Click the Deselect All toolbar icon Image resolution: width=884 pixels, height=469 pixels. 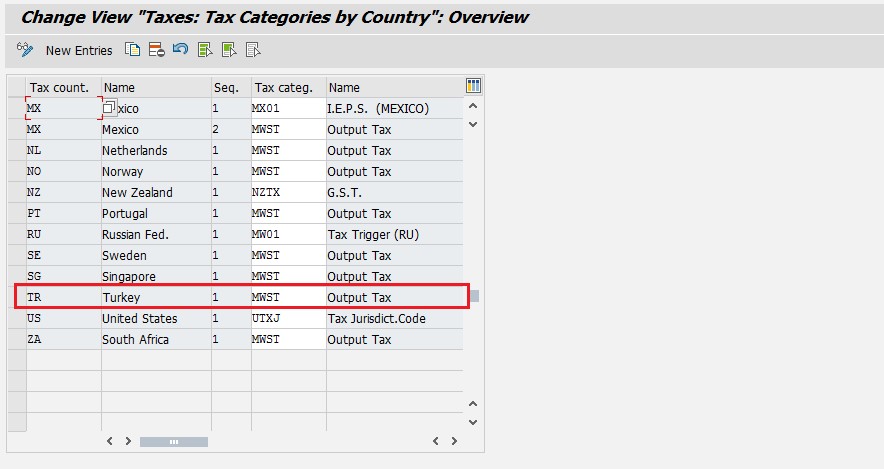(253, 49)
